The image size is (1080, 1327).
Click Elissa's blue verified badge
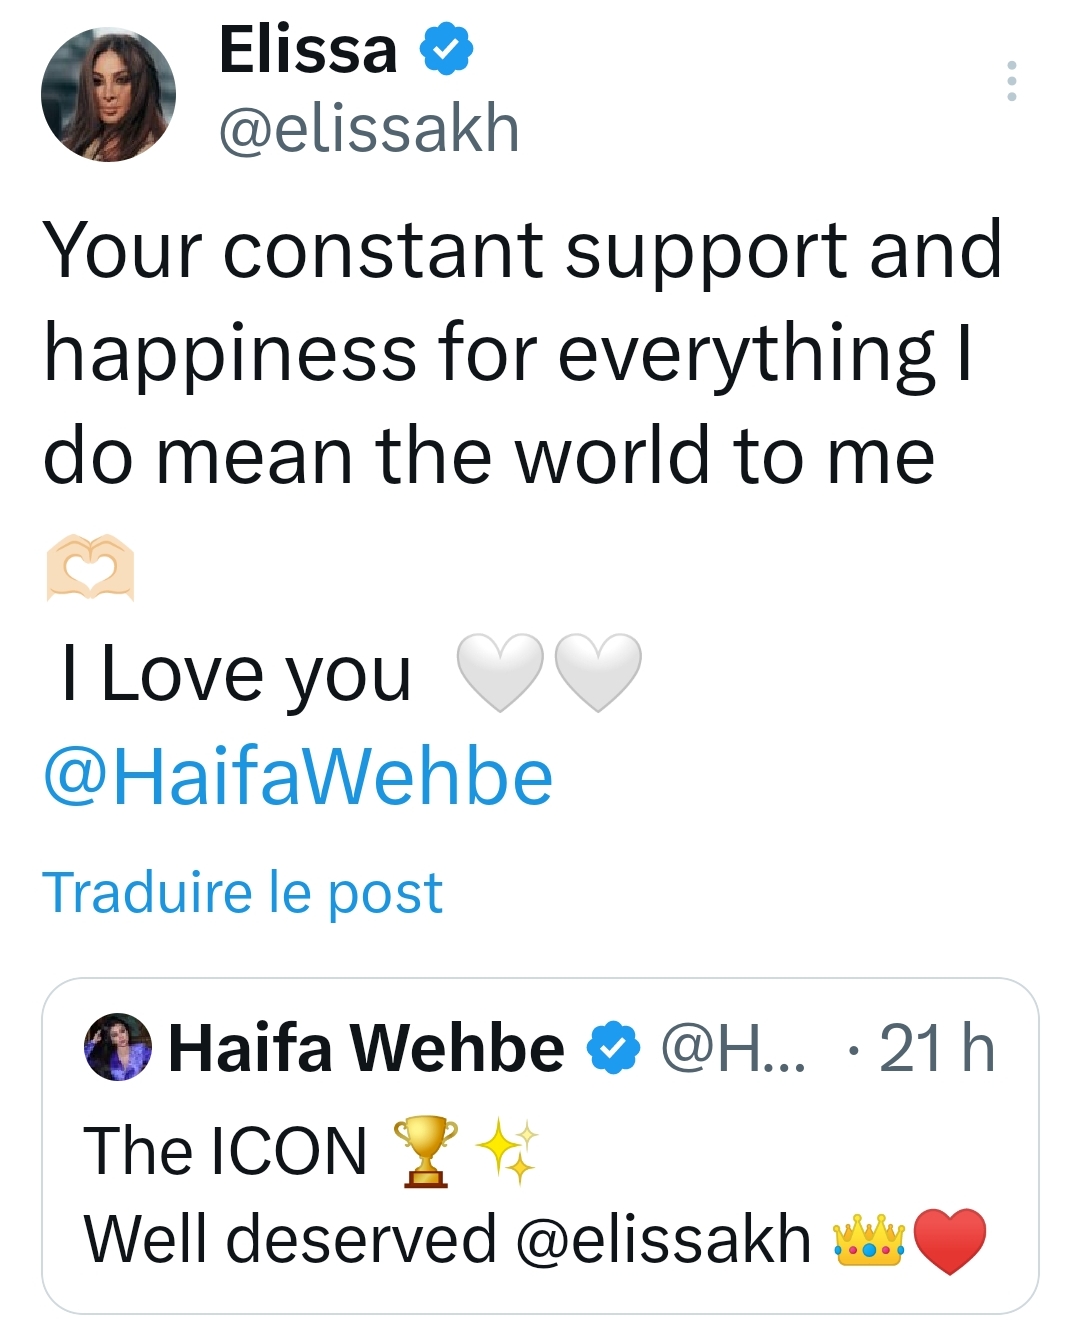pyautogui.click(x=445, y=50)
